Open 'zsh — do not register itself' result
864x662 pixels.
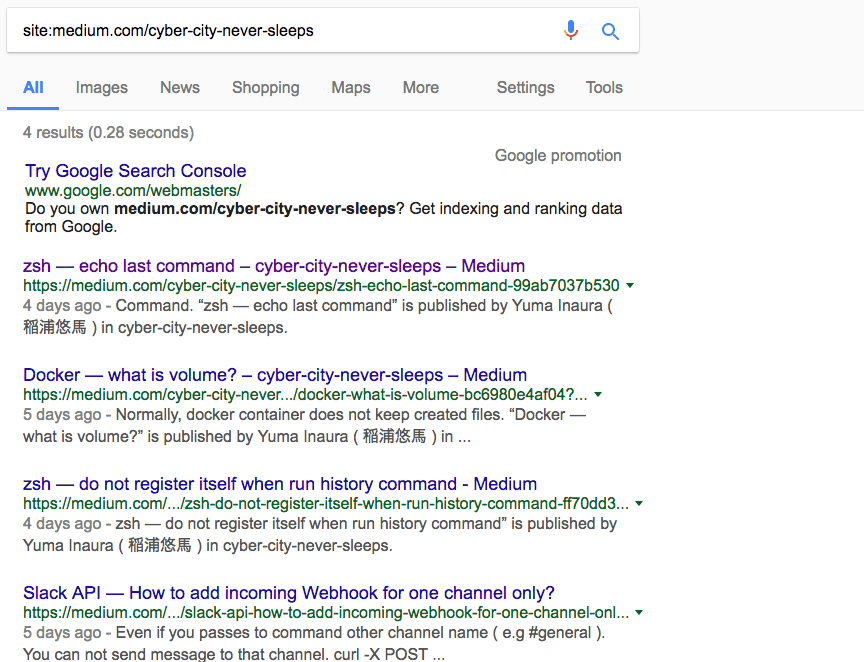(x=280, y=484)
